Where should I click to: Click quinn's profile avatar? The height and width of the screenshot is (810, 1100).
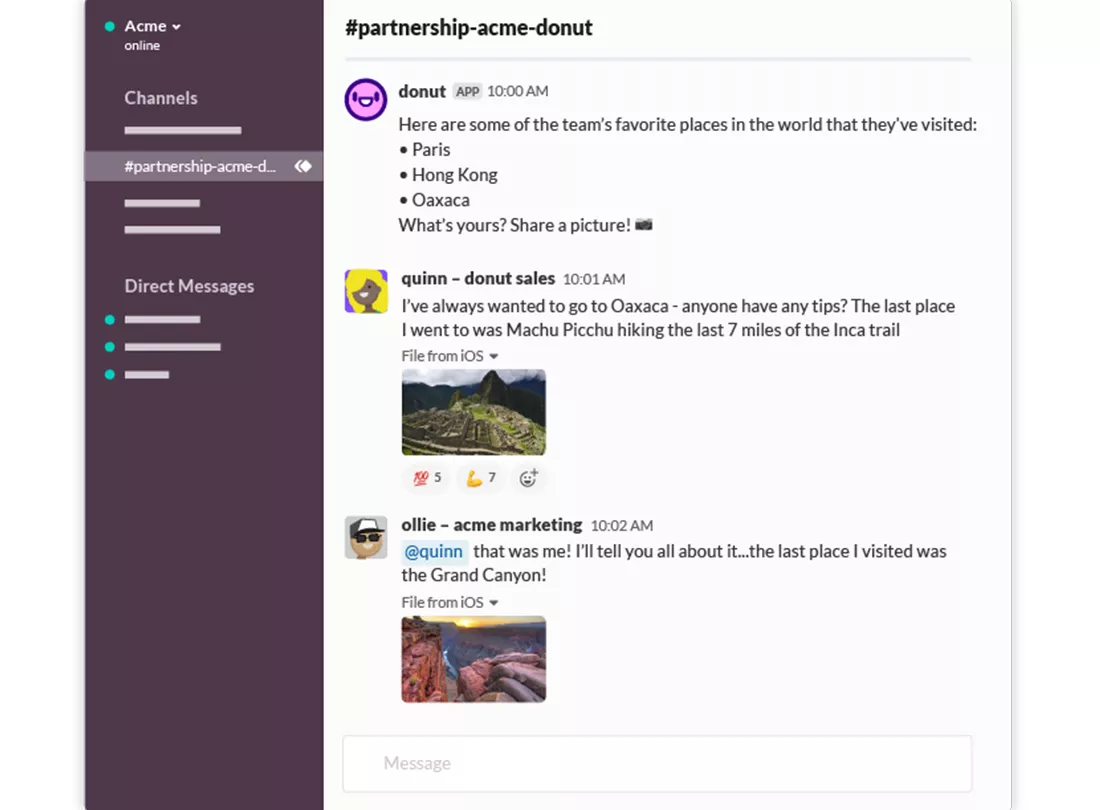(x=366, y=291)
